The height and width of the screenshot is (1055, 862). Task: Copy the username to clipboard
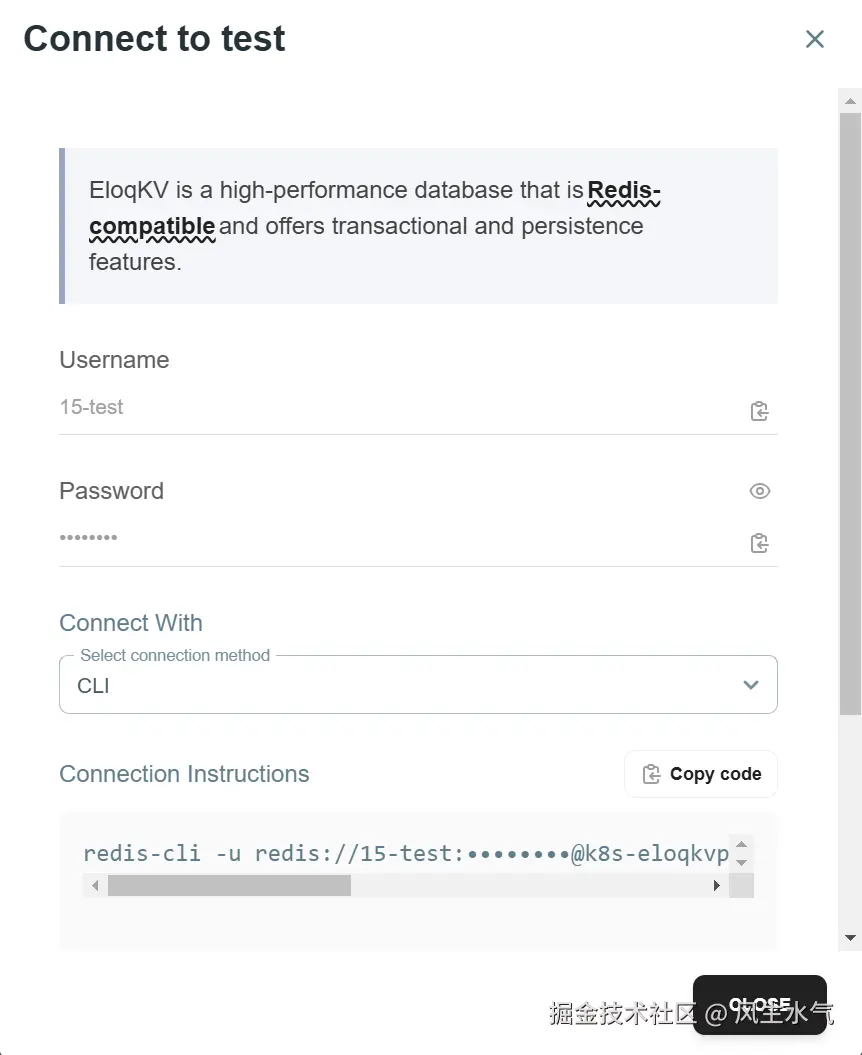coord(759,411)
